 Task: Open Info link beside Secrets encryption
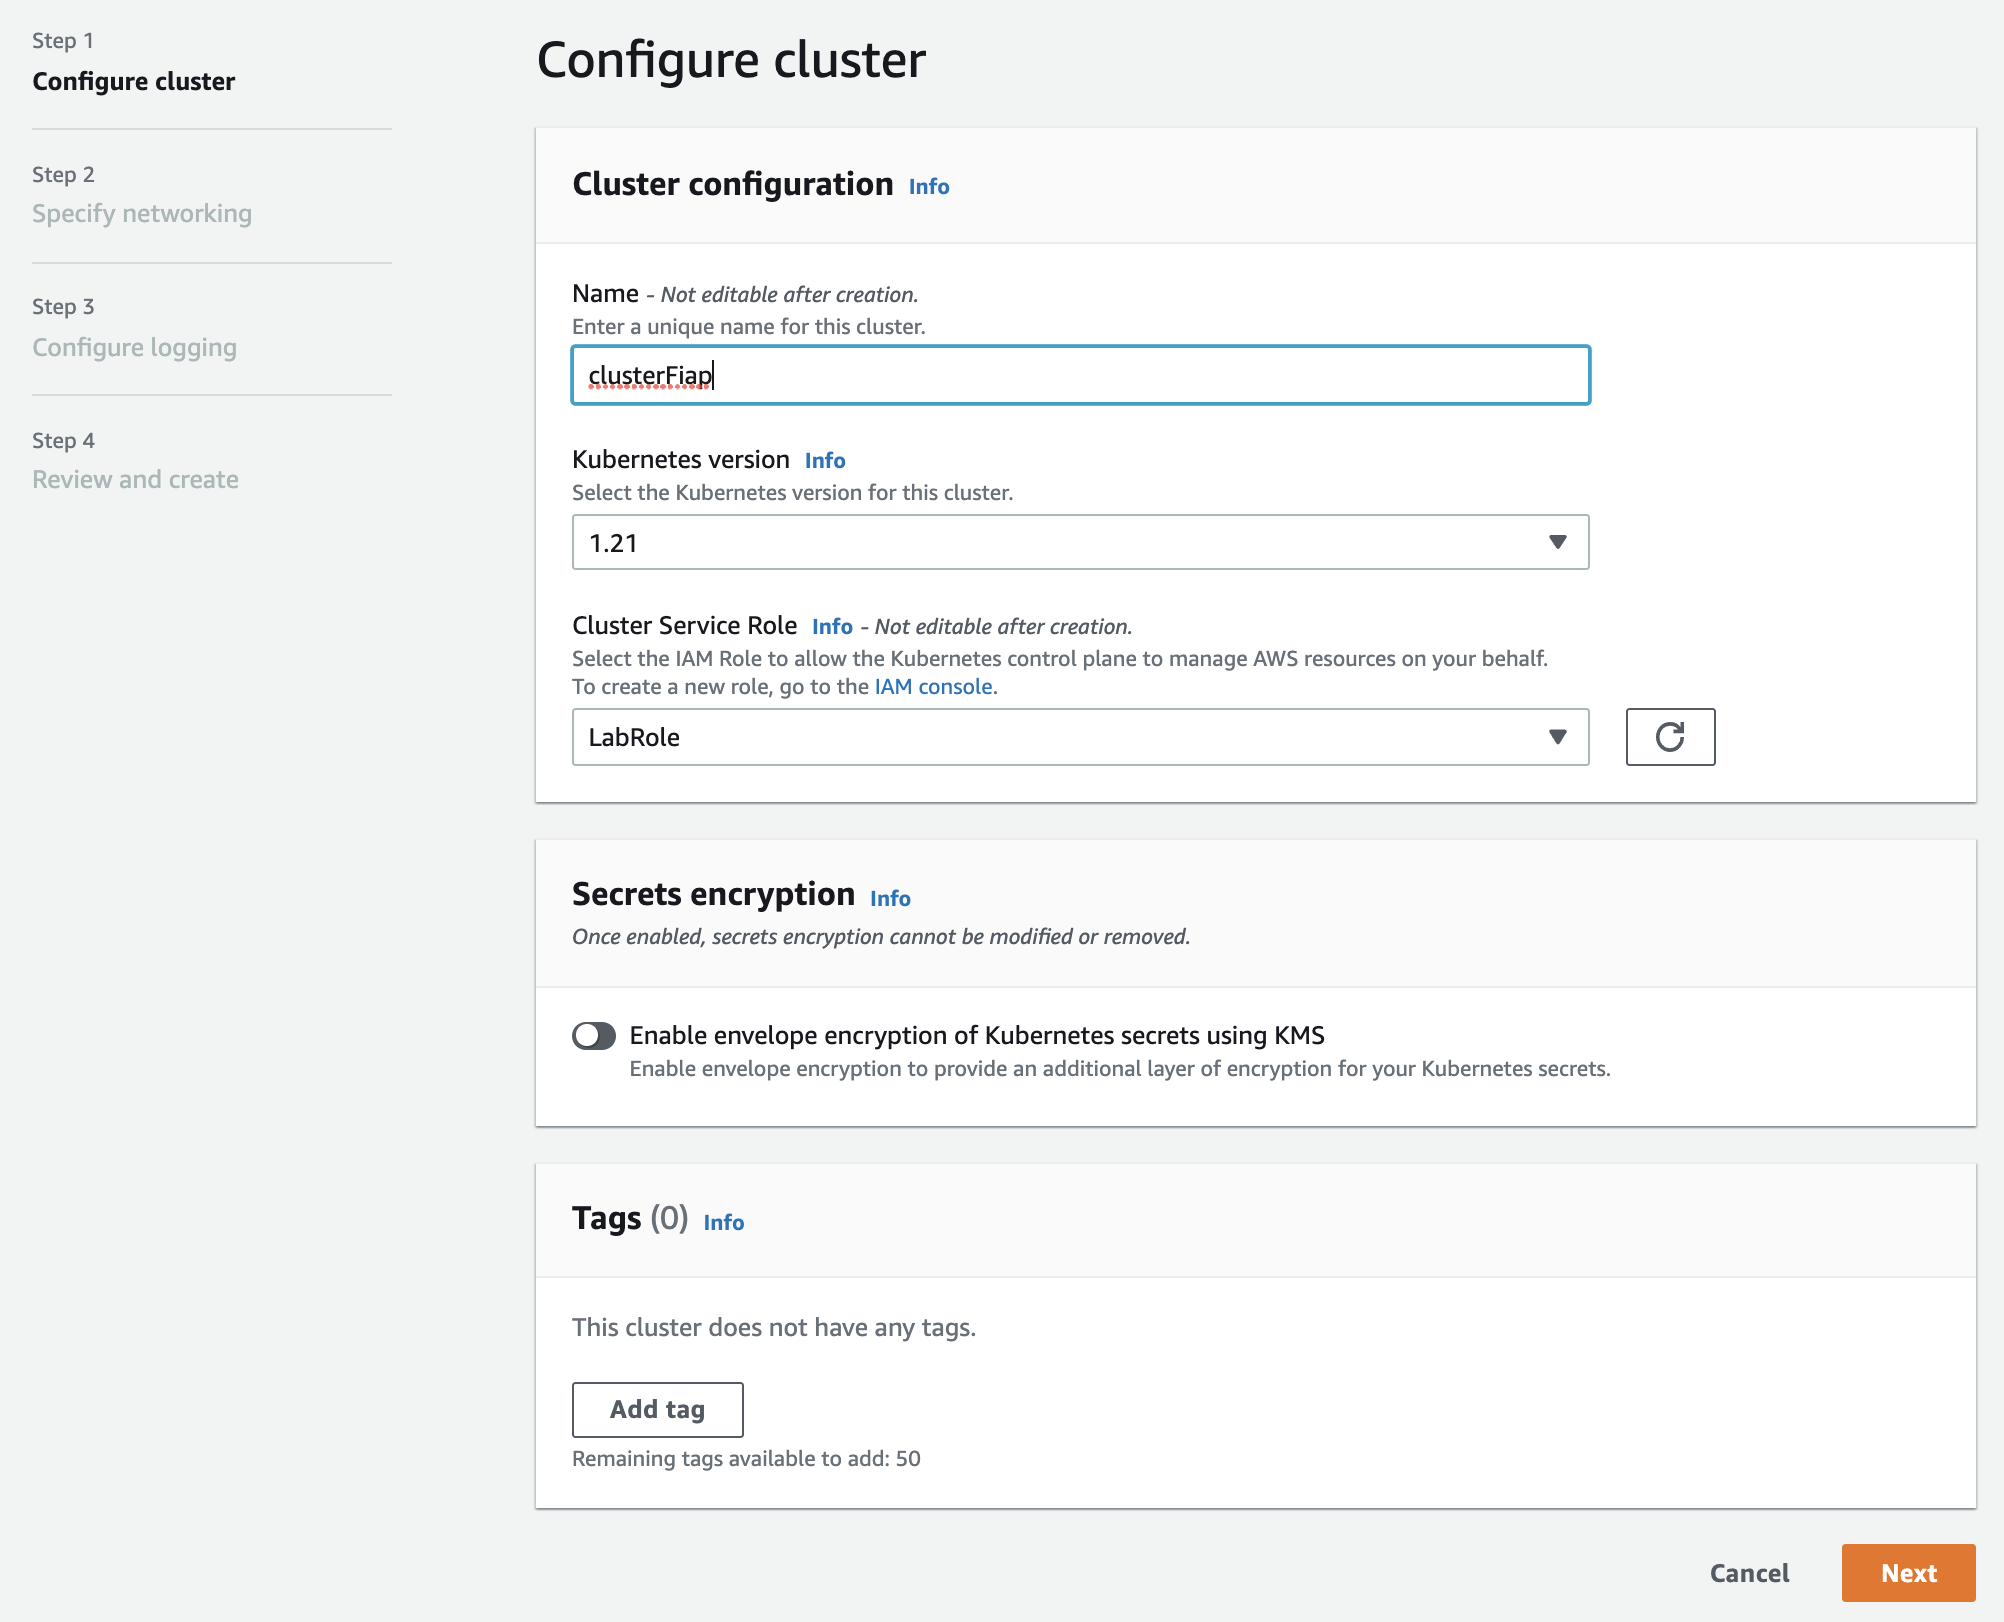coord(890,898)
